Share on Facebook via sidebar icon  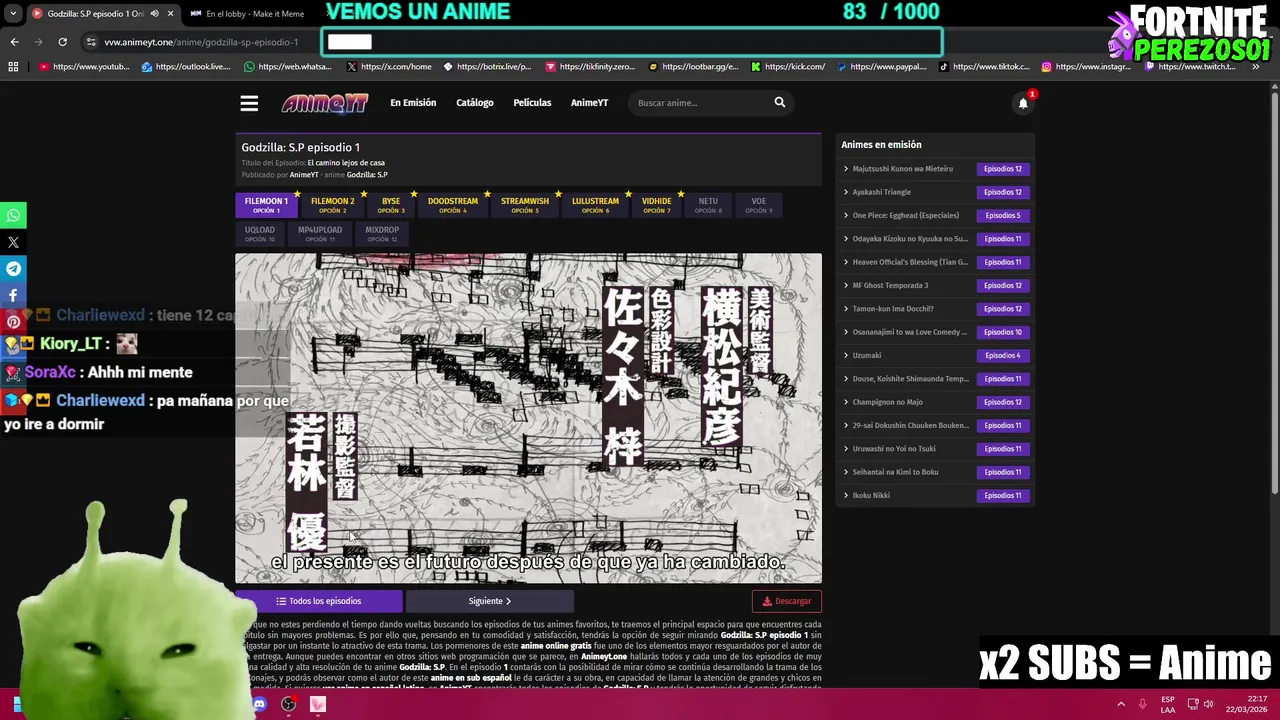pyautogui.click(x=13, y=295)
